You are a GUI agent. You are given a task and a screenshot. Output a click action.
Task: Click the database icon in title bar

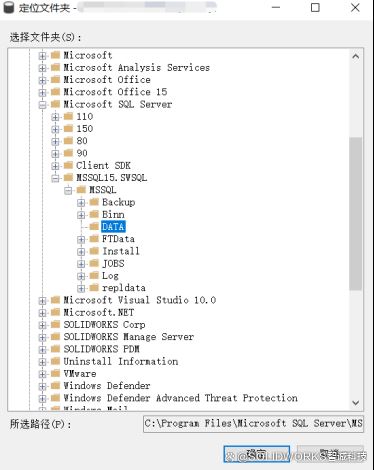coord(9,7)
